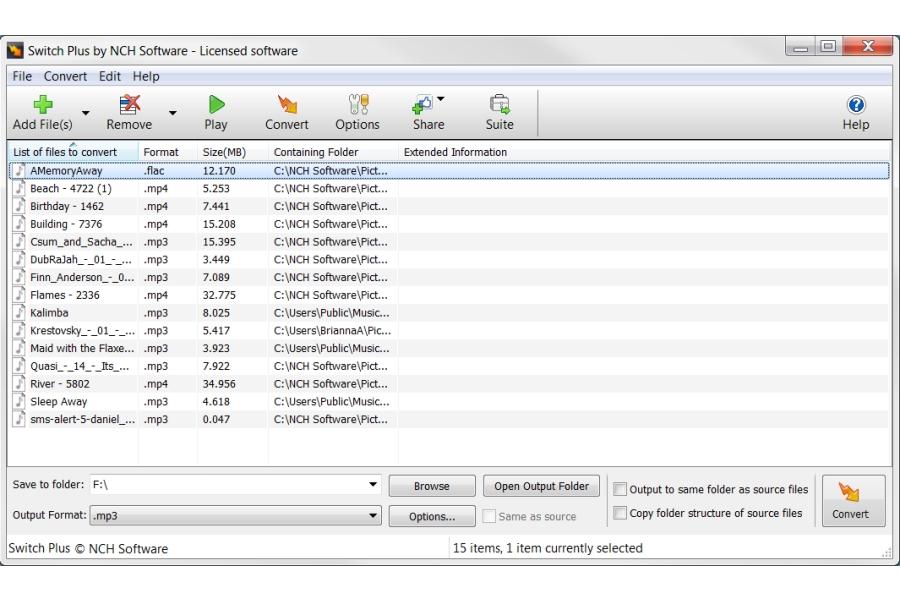Click the Remove toolbar icon

click(x=130, y=104)
